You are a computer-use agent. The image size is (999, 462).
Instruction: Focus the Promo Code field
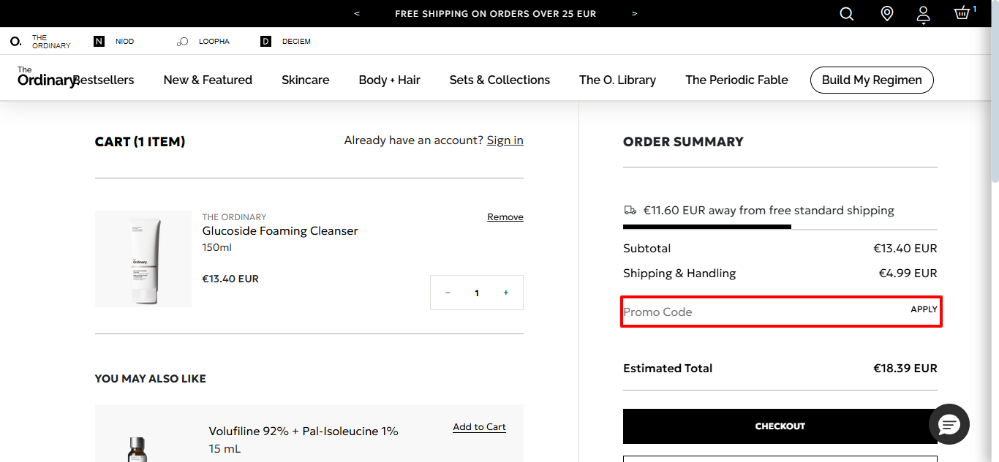pos(761,312)
